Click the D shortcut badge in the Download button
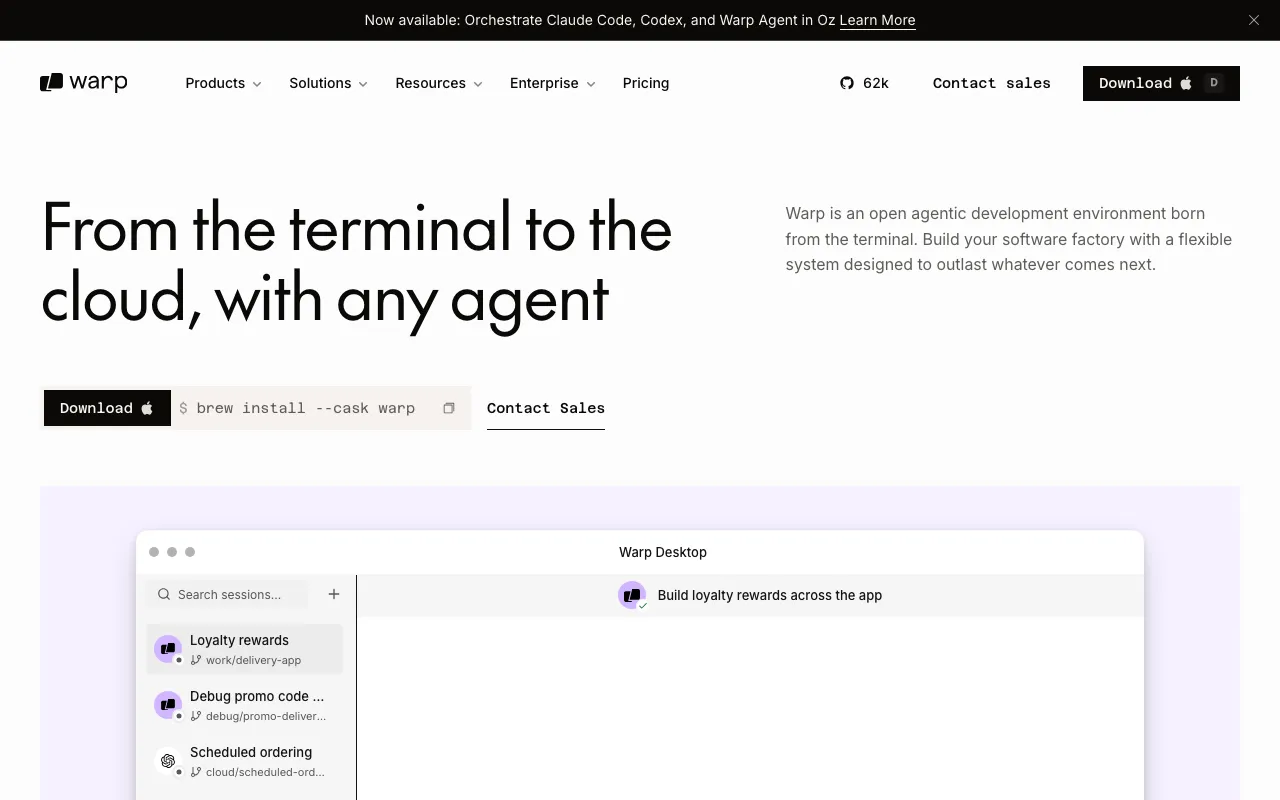The height and width of the screenshot is (800, 1280). point(1214,83)
